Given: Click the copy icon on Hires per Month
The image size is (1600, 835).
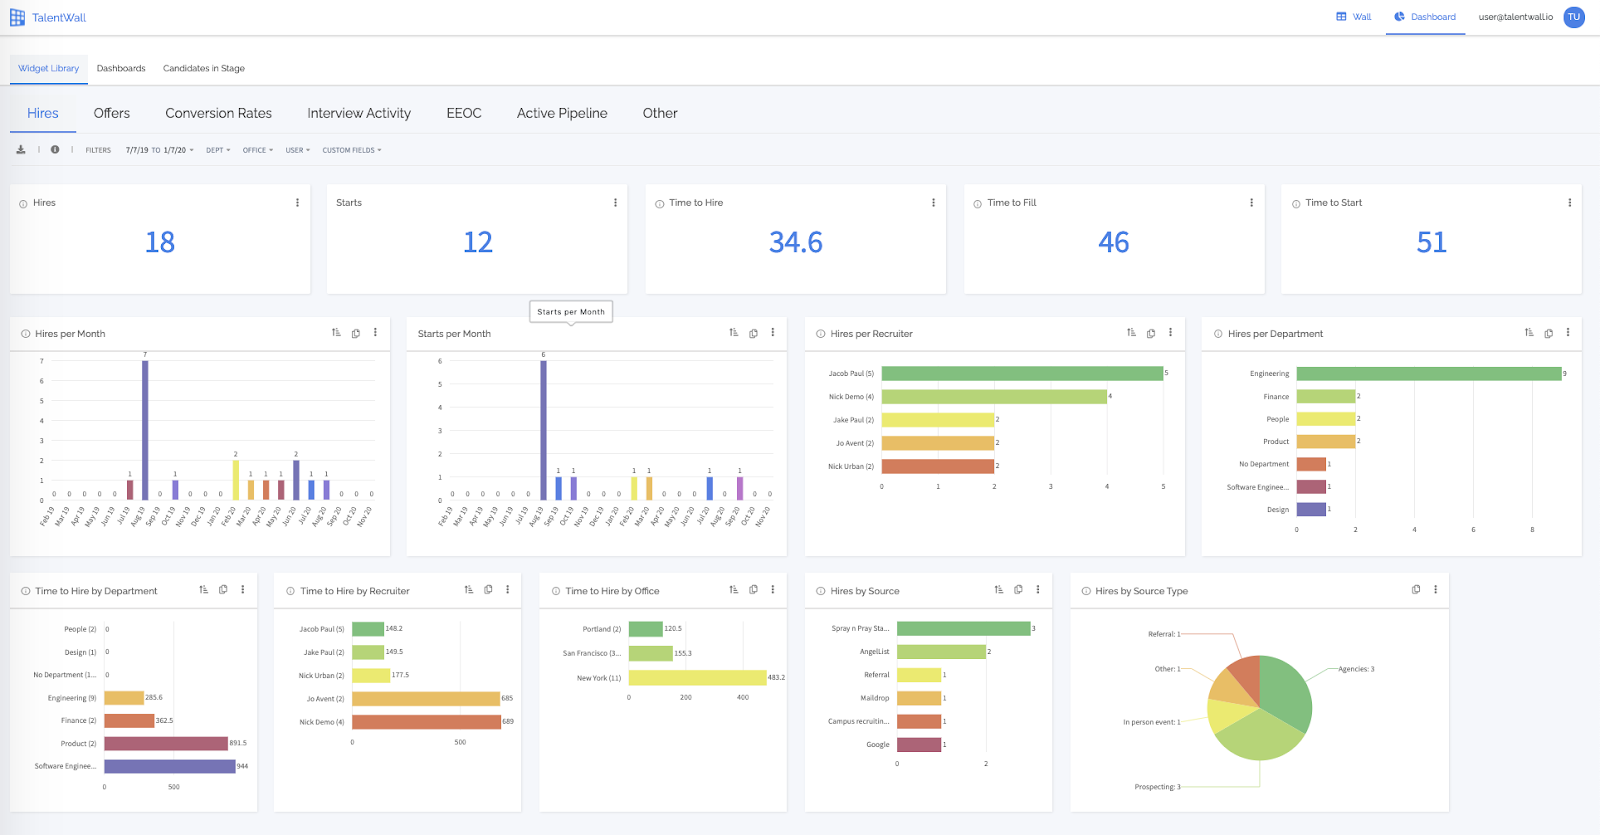Looking at the screenshot, I should (x=356, y=334).
